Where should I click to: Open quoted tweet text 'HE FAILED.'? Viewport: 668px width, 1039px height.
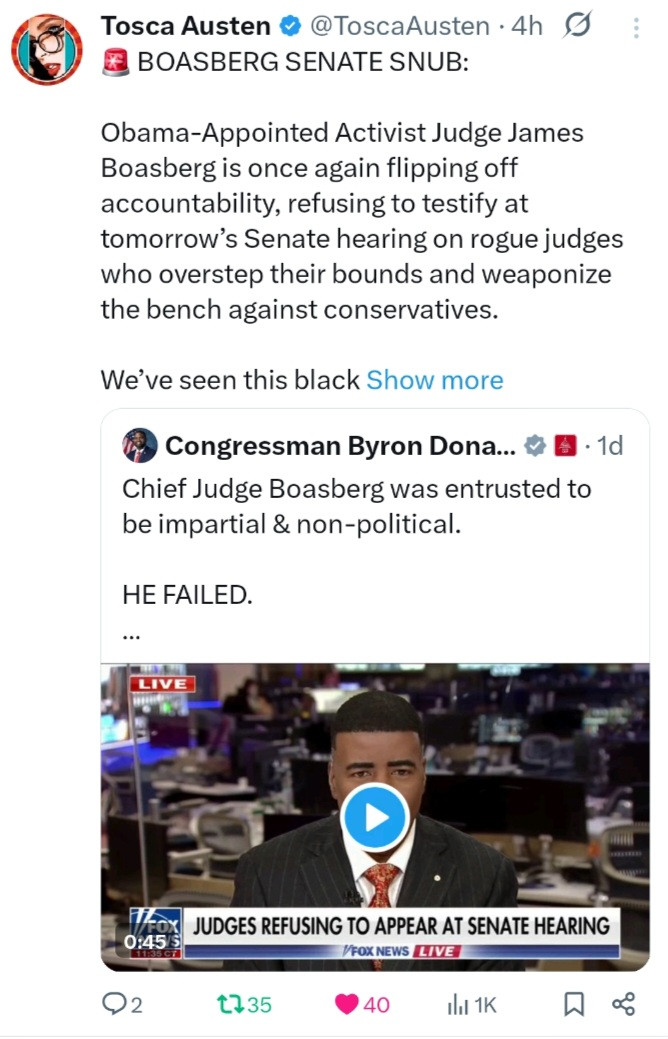[x=186, y=594]
